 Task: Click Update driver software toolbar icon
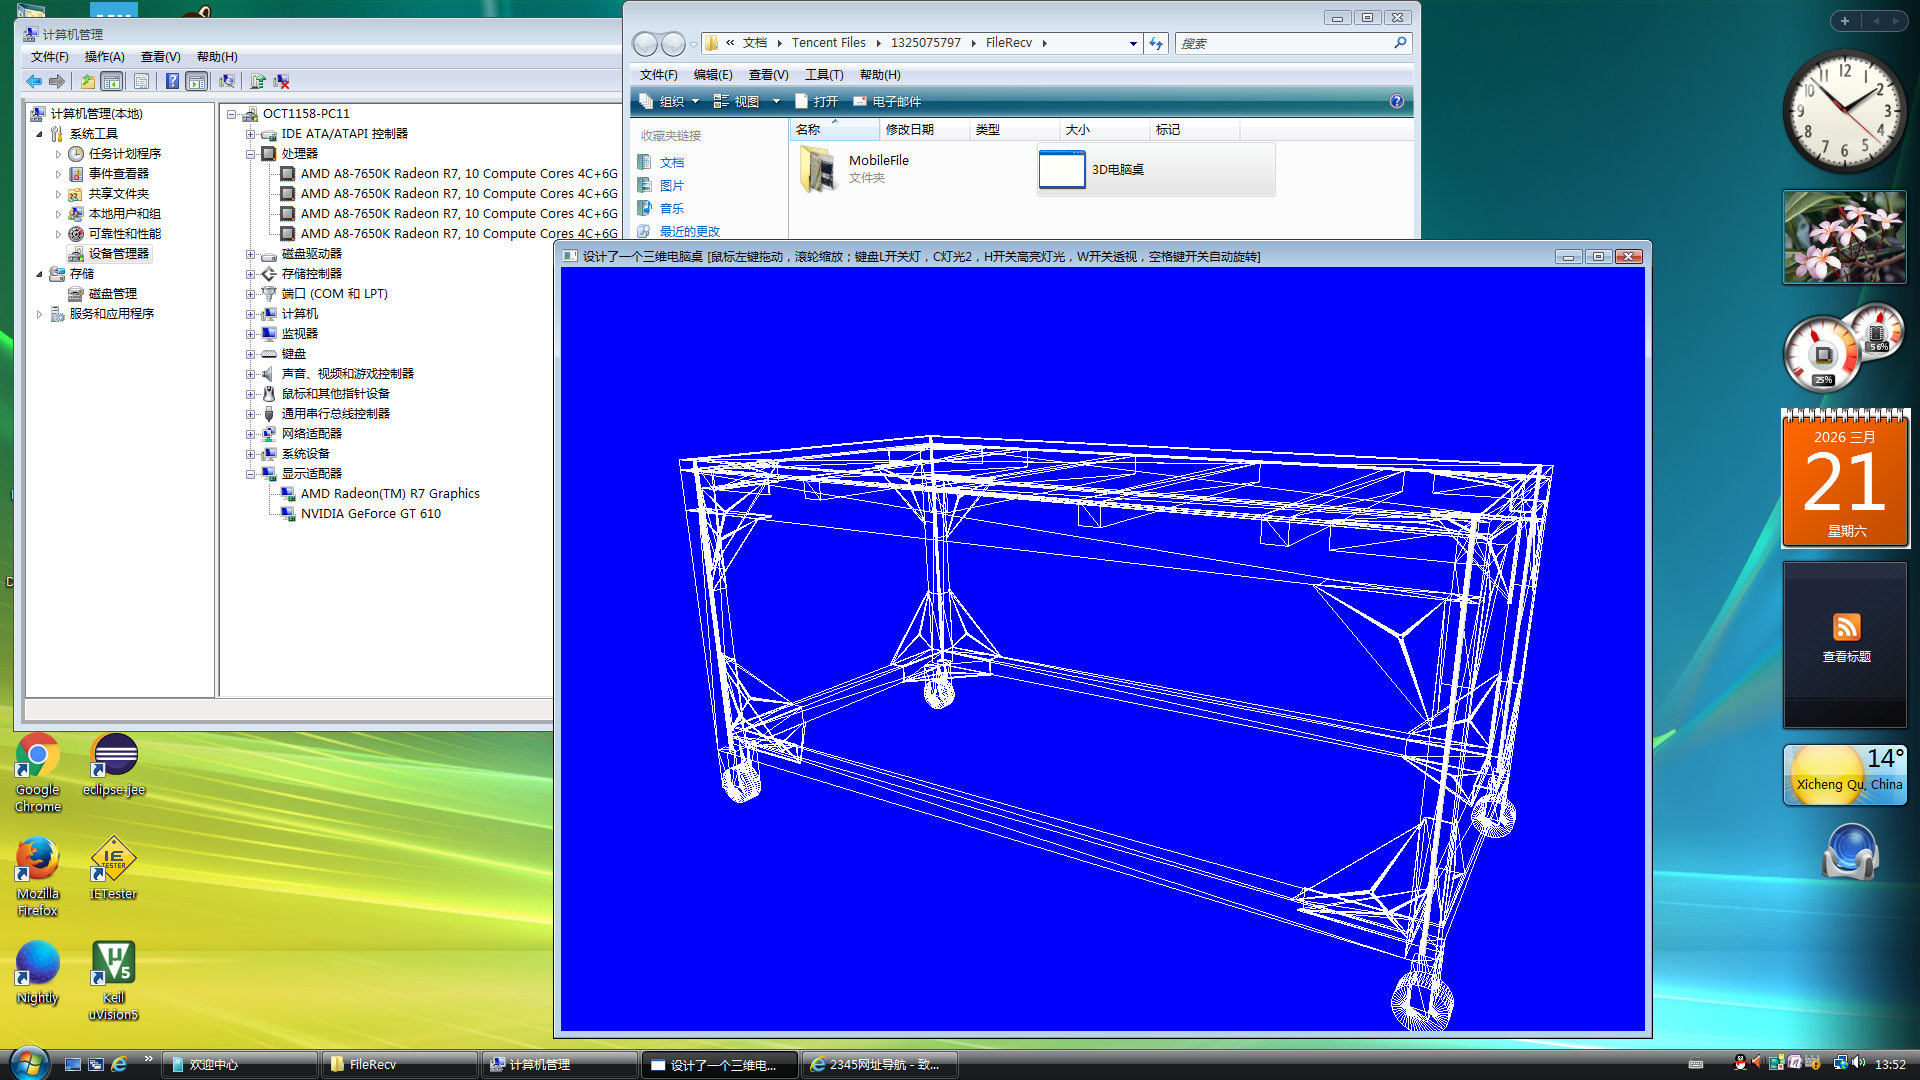(x=258, y=81)
